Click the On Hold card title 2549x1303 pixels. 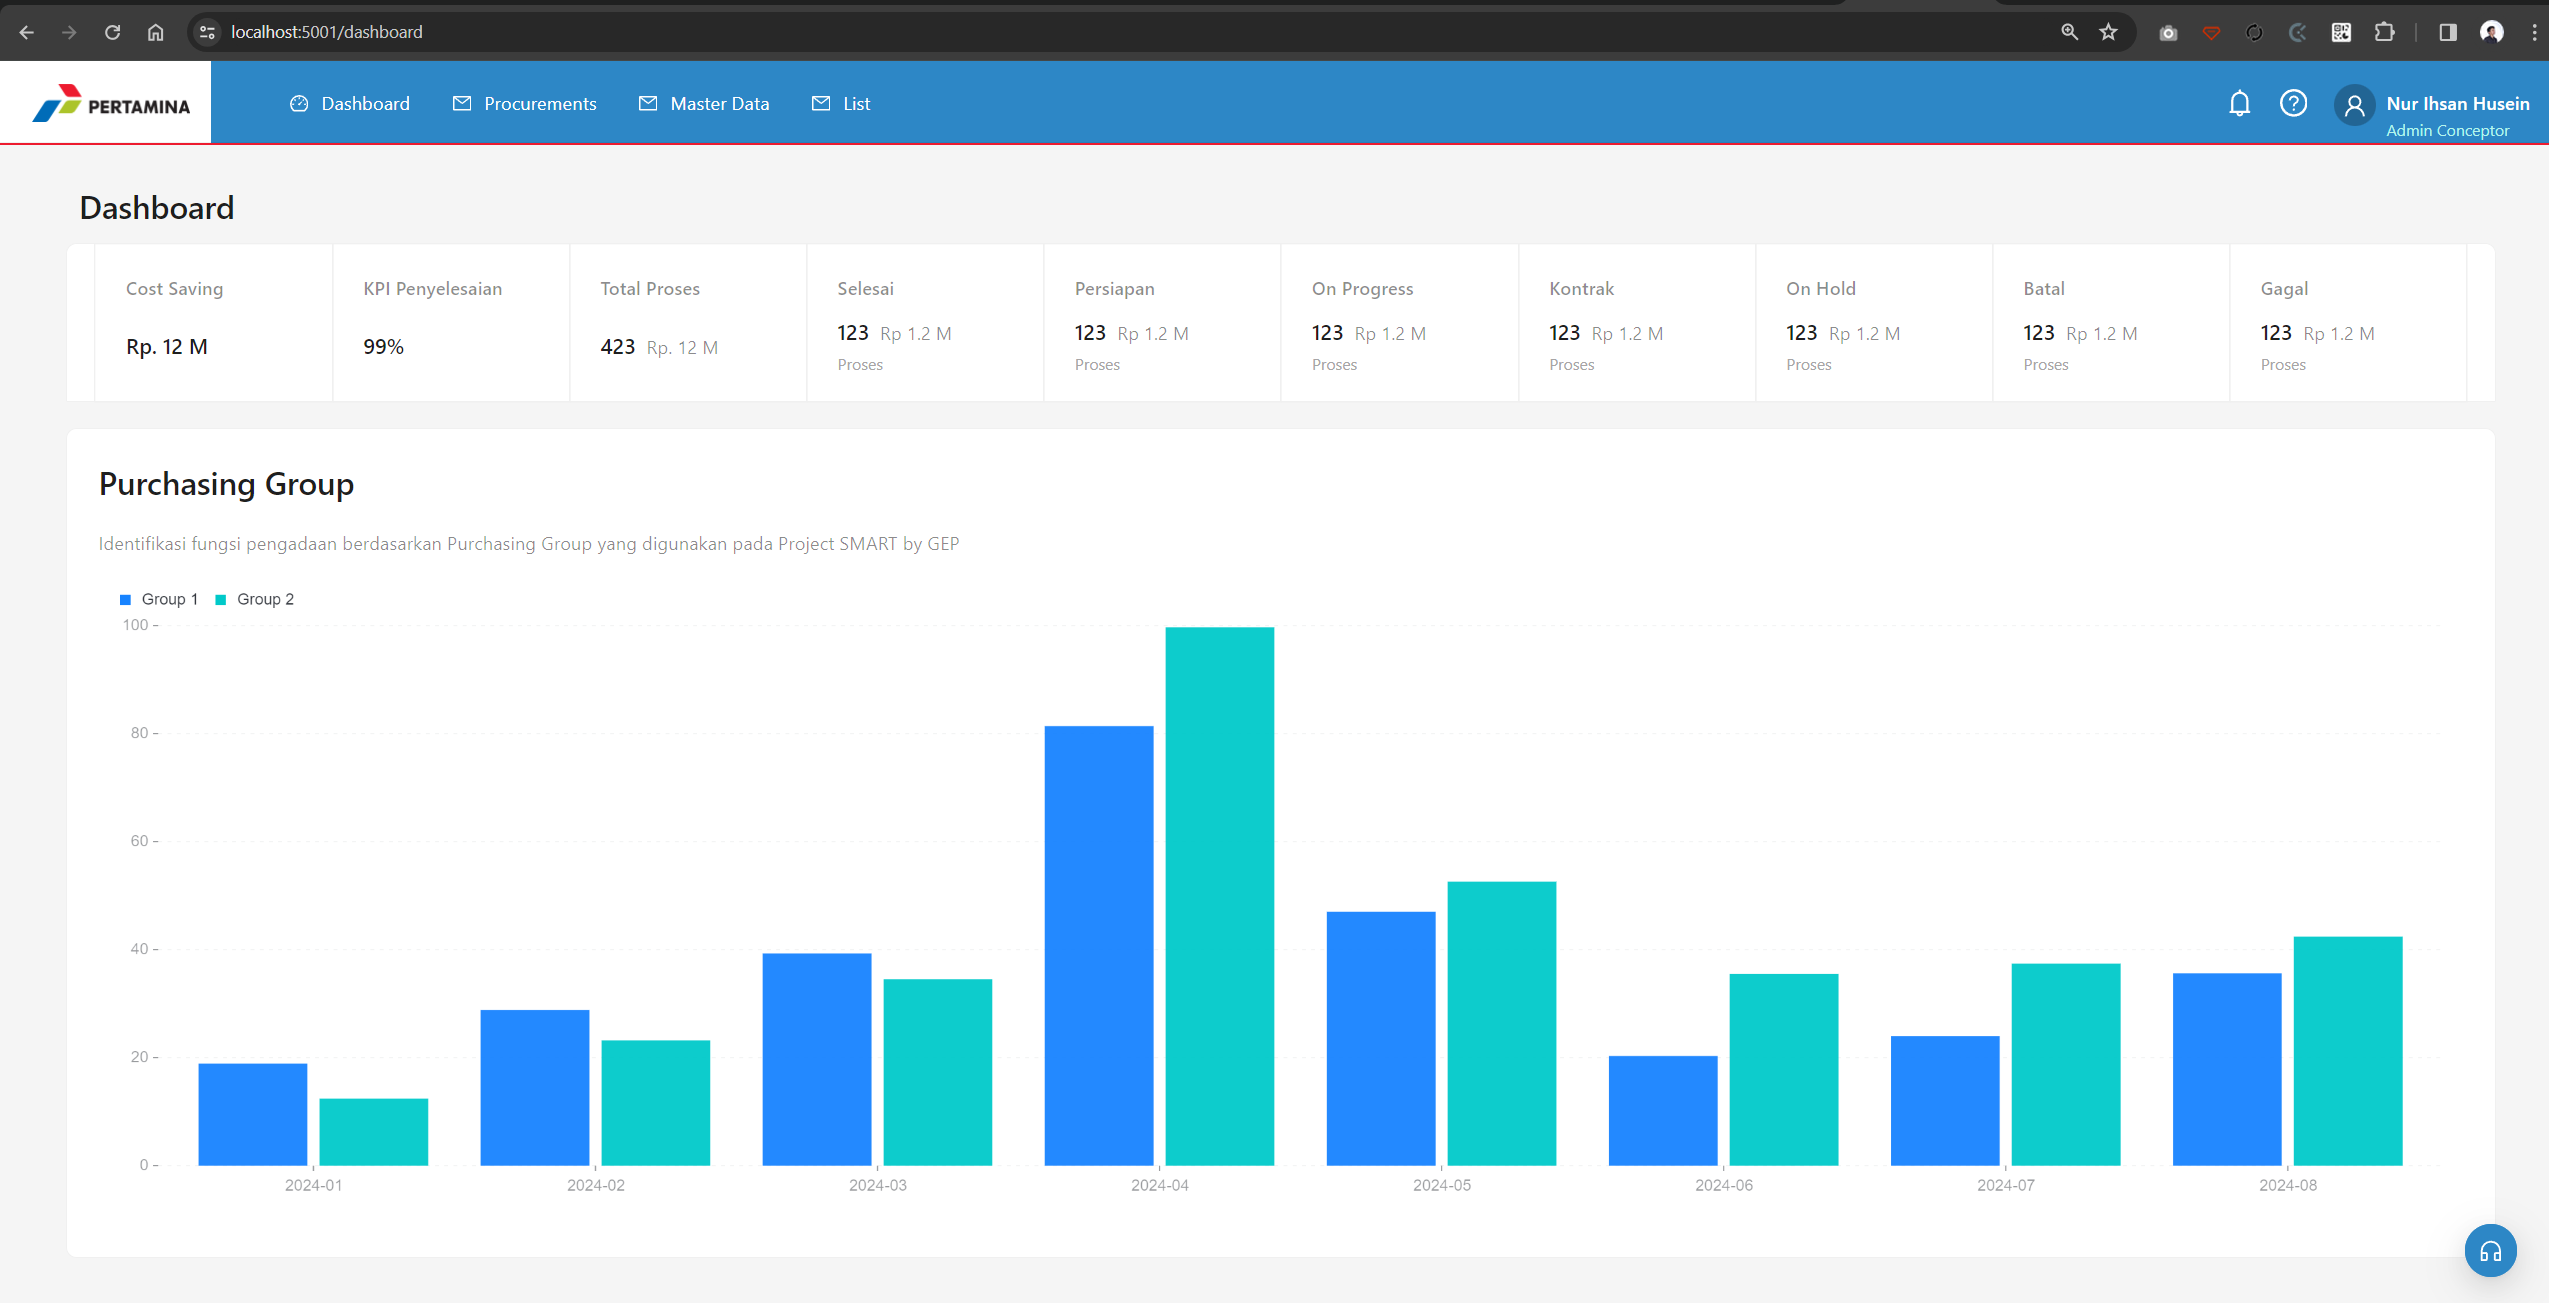pos(1820,288)
